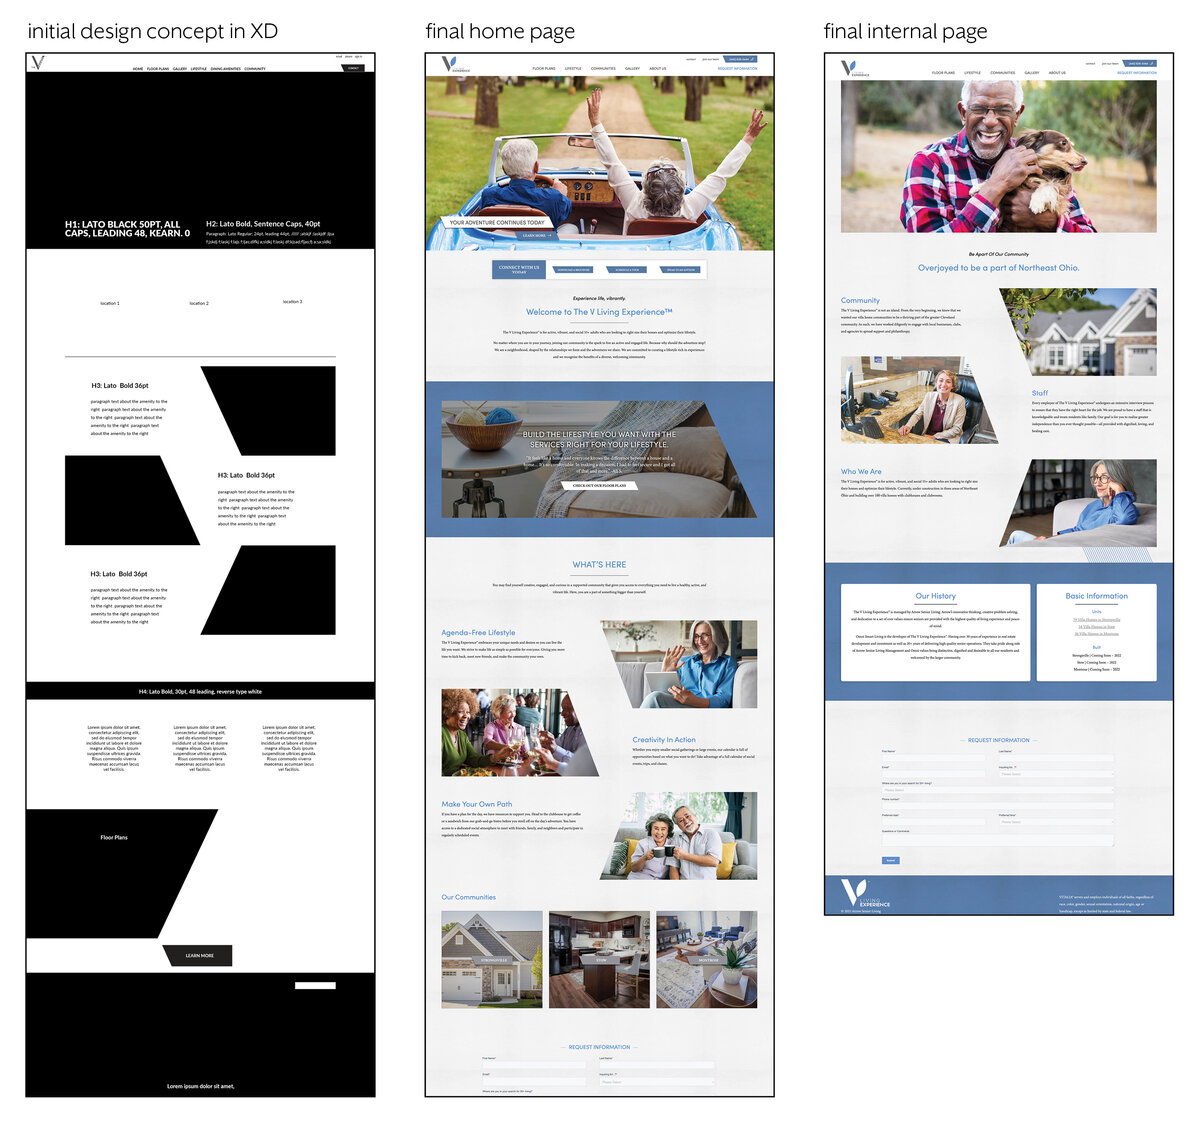Click the first unit link under Basic Information
1200x1139 pixels.
tap(1097, 619)
